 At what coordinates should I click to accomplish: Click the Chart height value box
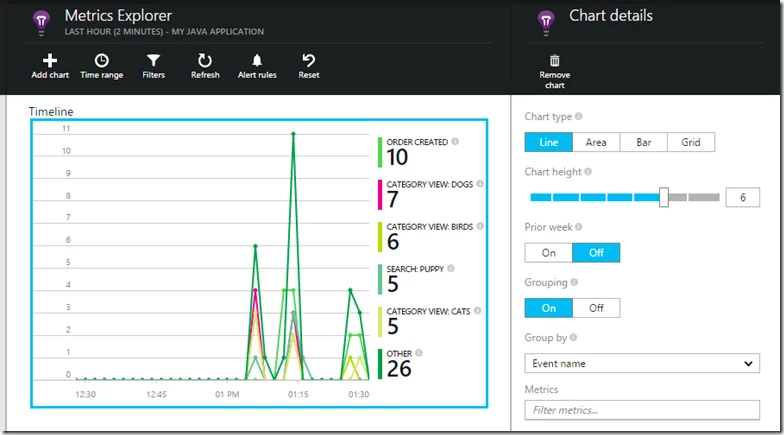point(742,198)
